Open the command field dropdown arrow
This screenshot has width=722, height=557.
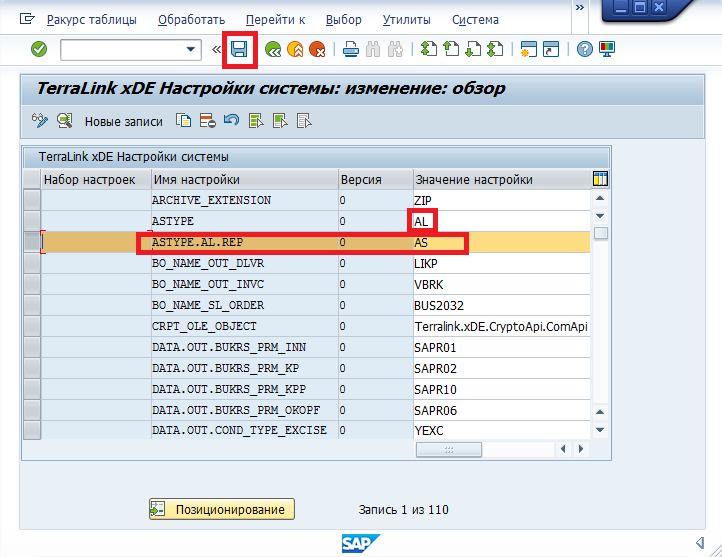[x=191, y=49]
